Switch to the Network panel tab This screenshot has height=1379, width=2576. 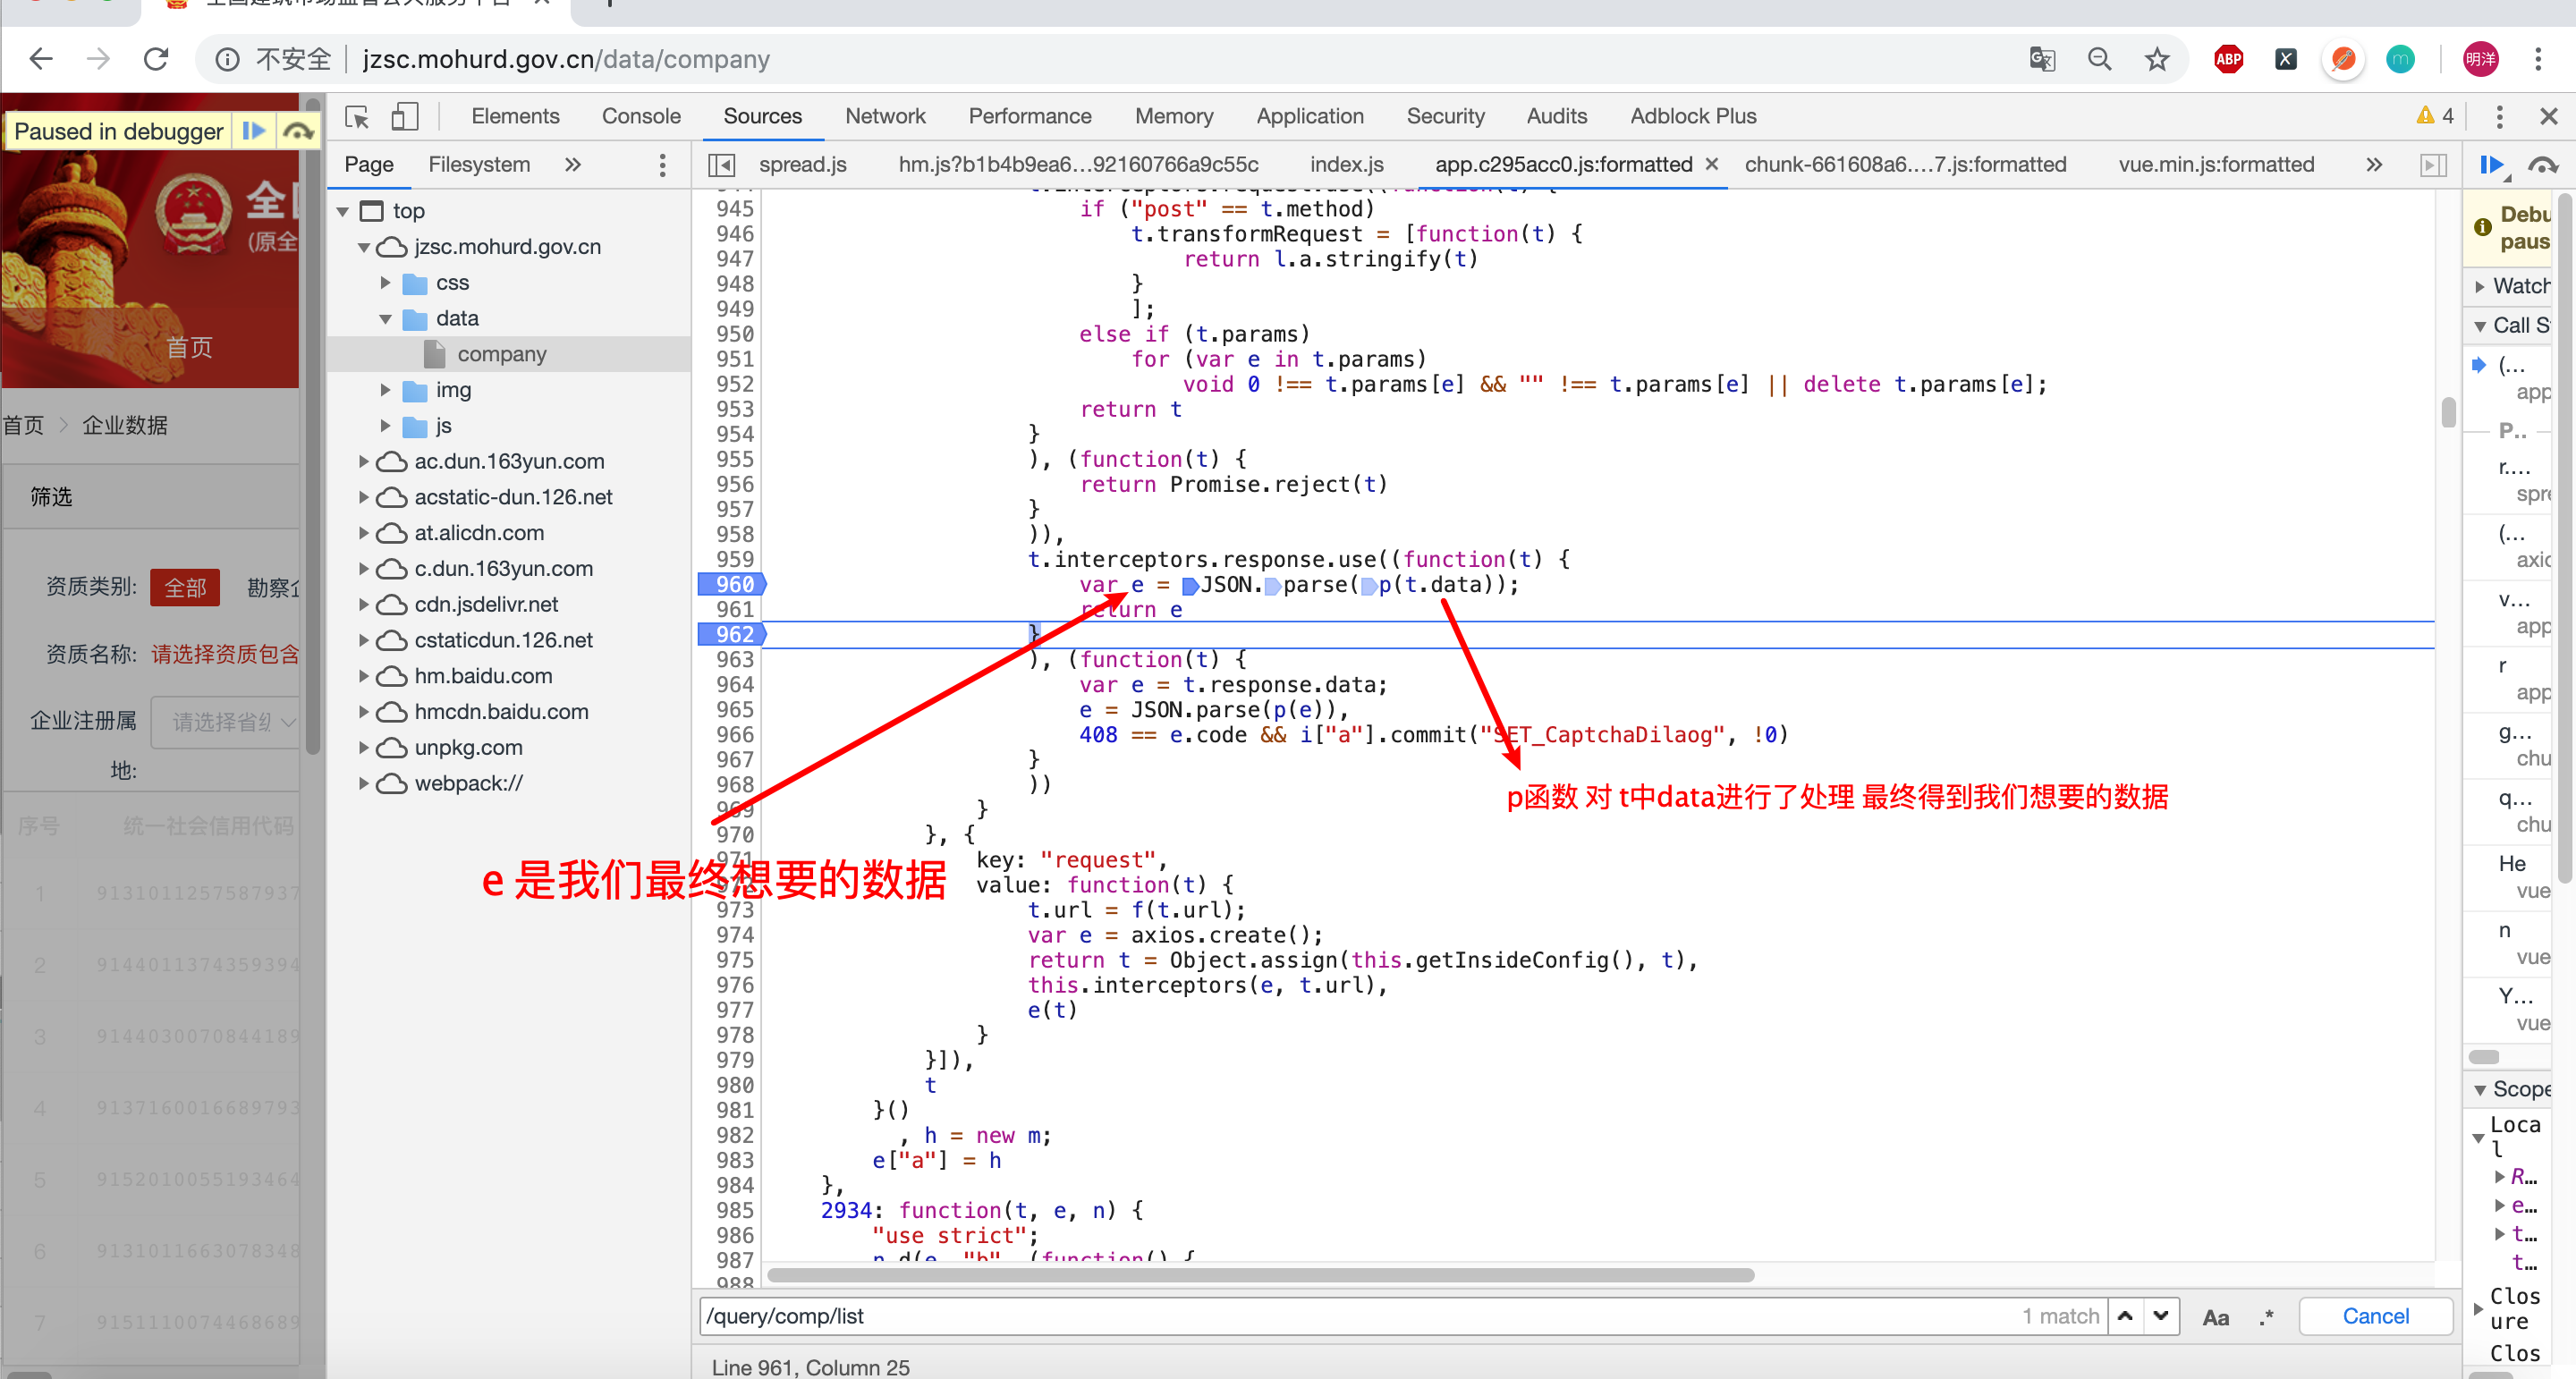(x=885, y=114)
